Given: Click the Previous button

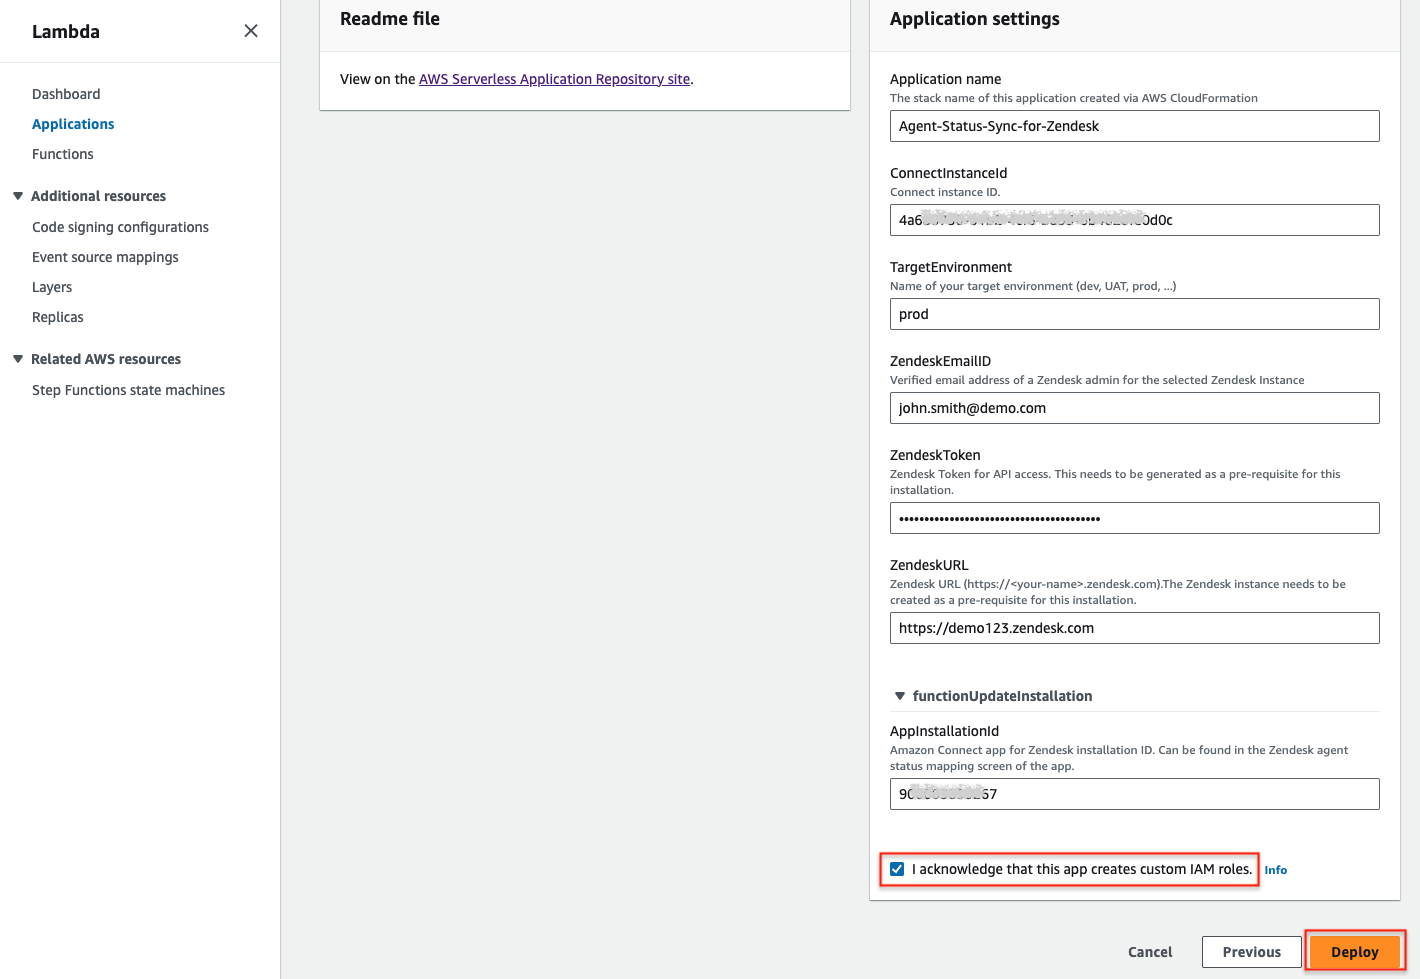Looking at the screenshot, I should pyautogui.click(x=1251, y=952).
